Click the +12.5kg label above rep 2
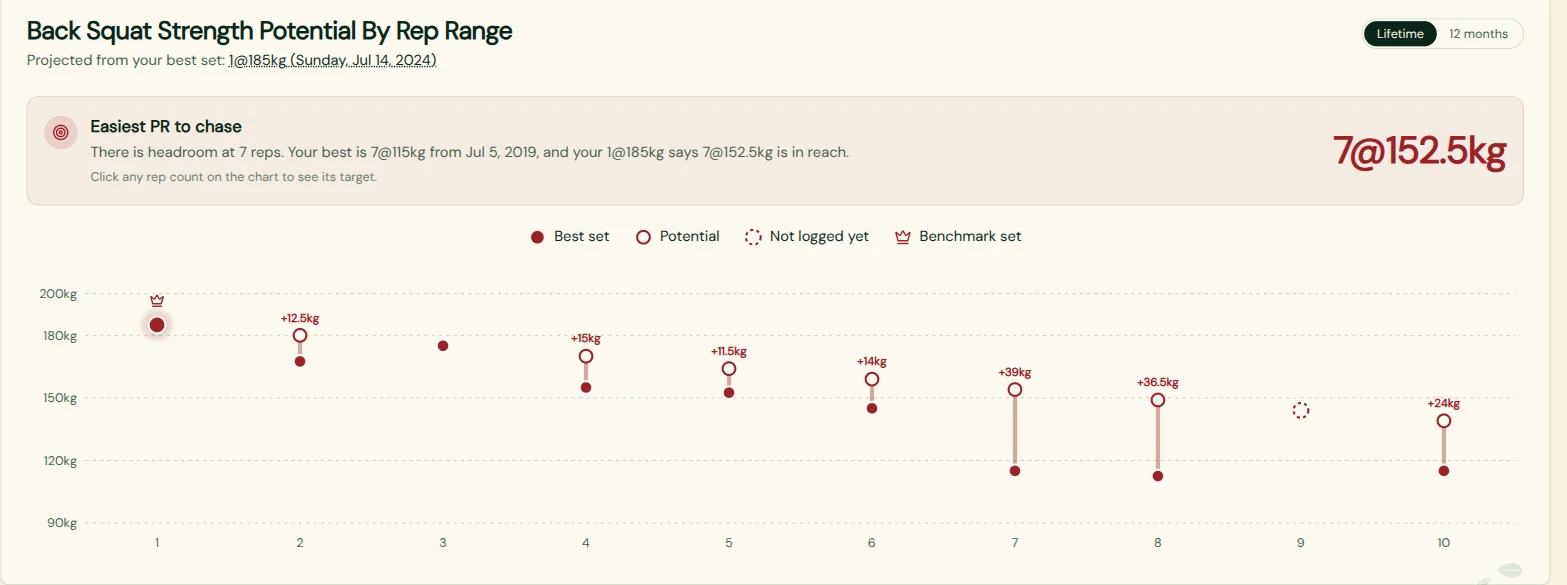 pos(300,319)
